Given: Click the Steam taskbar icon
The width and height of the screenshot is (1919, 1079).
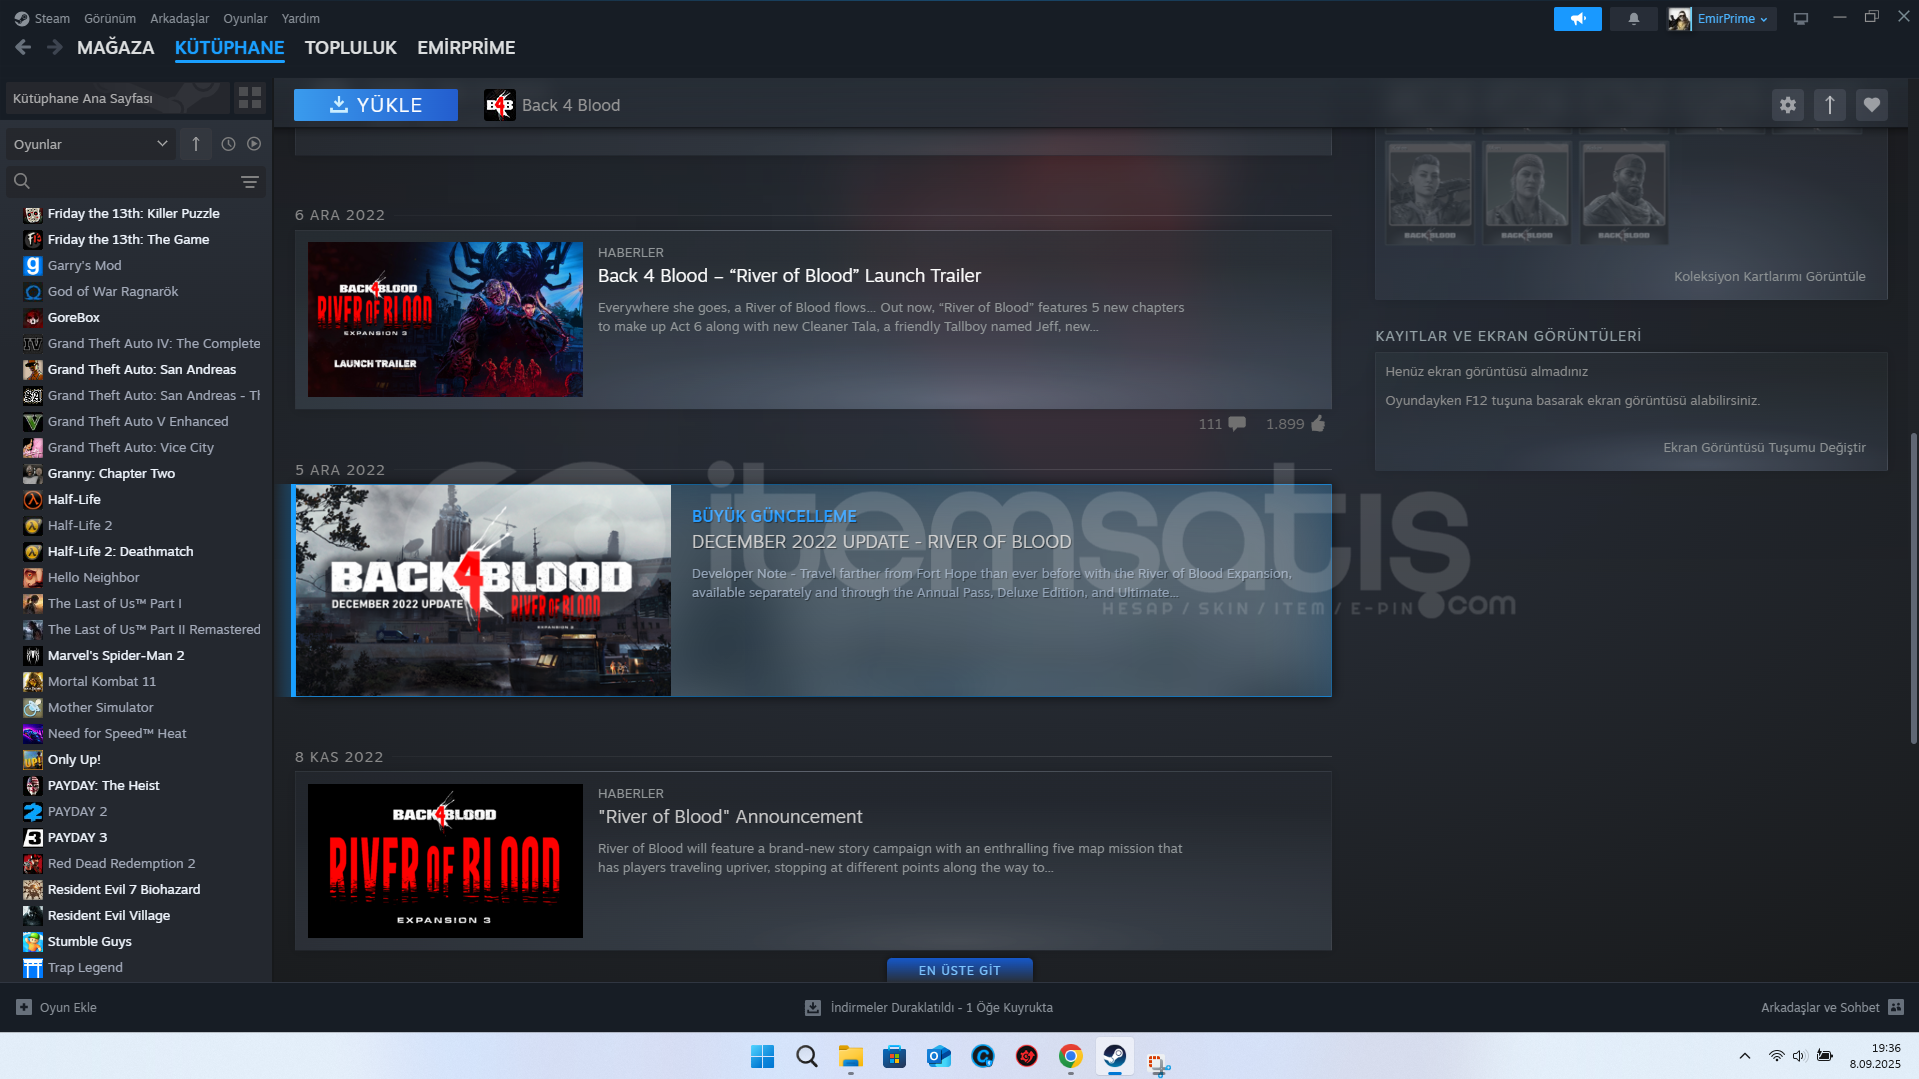Looking at the screenshot, I should (1114, 1056).
